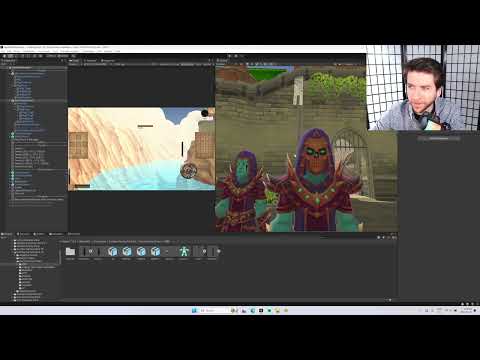Click the black circle in Game view corner
This screenshot has height=360, width=480.
pyautogui.click(x=204, y=113)
